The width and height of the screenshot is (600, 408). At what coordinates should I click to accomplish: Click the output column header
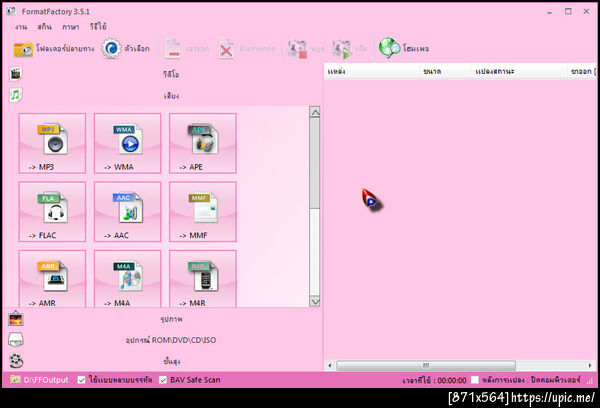pos(582,71)
